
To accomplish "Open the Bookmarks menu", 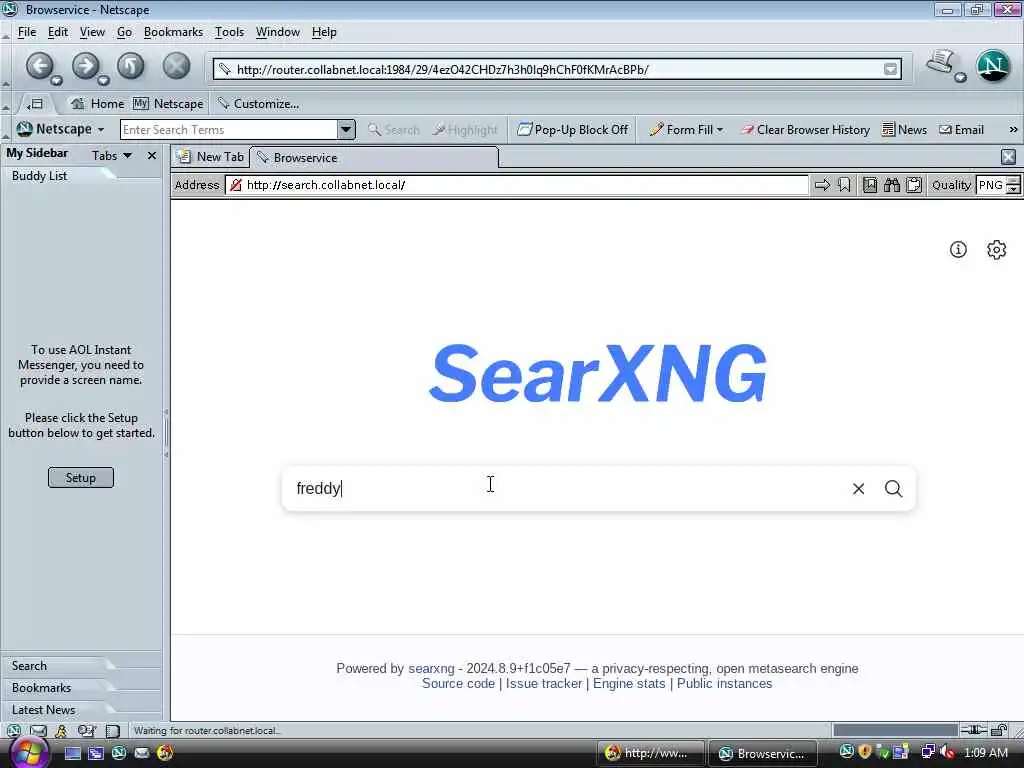I will (173, 32).
